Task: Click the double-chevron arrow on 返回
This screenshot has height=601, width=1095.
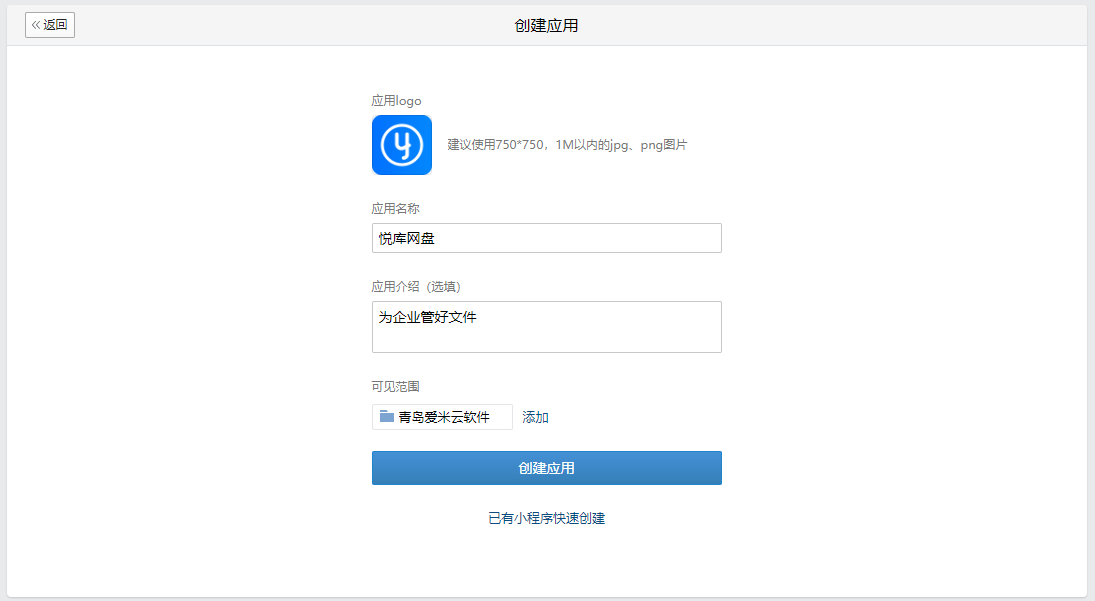Action: [36, 25]
